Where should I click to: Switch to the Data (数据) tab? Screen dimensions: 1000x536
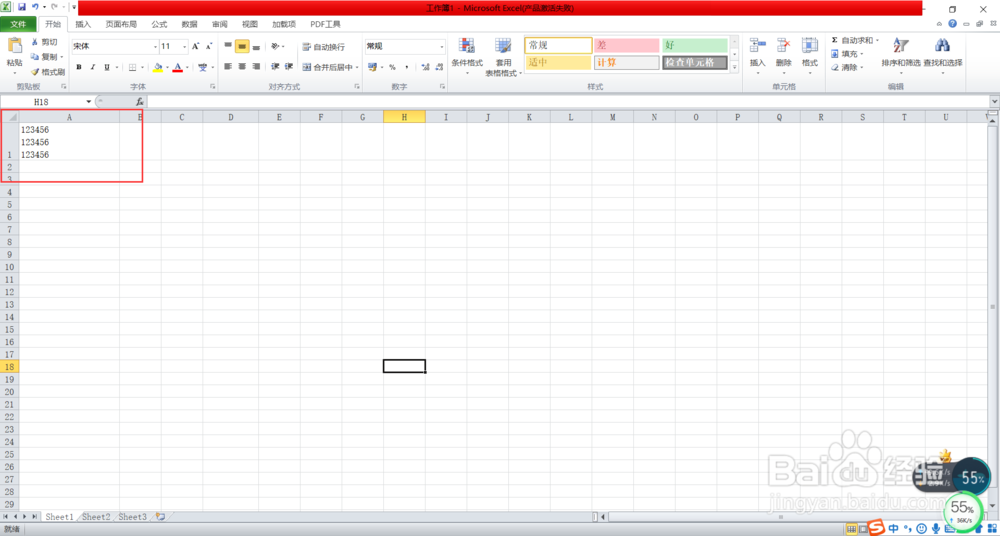click(x=189, y=24)
